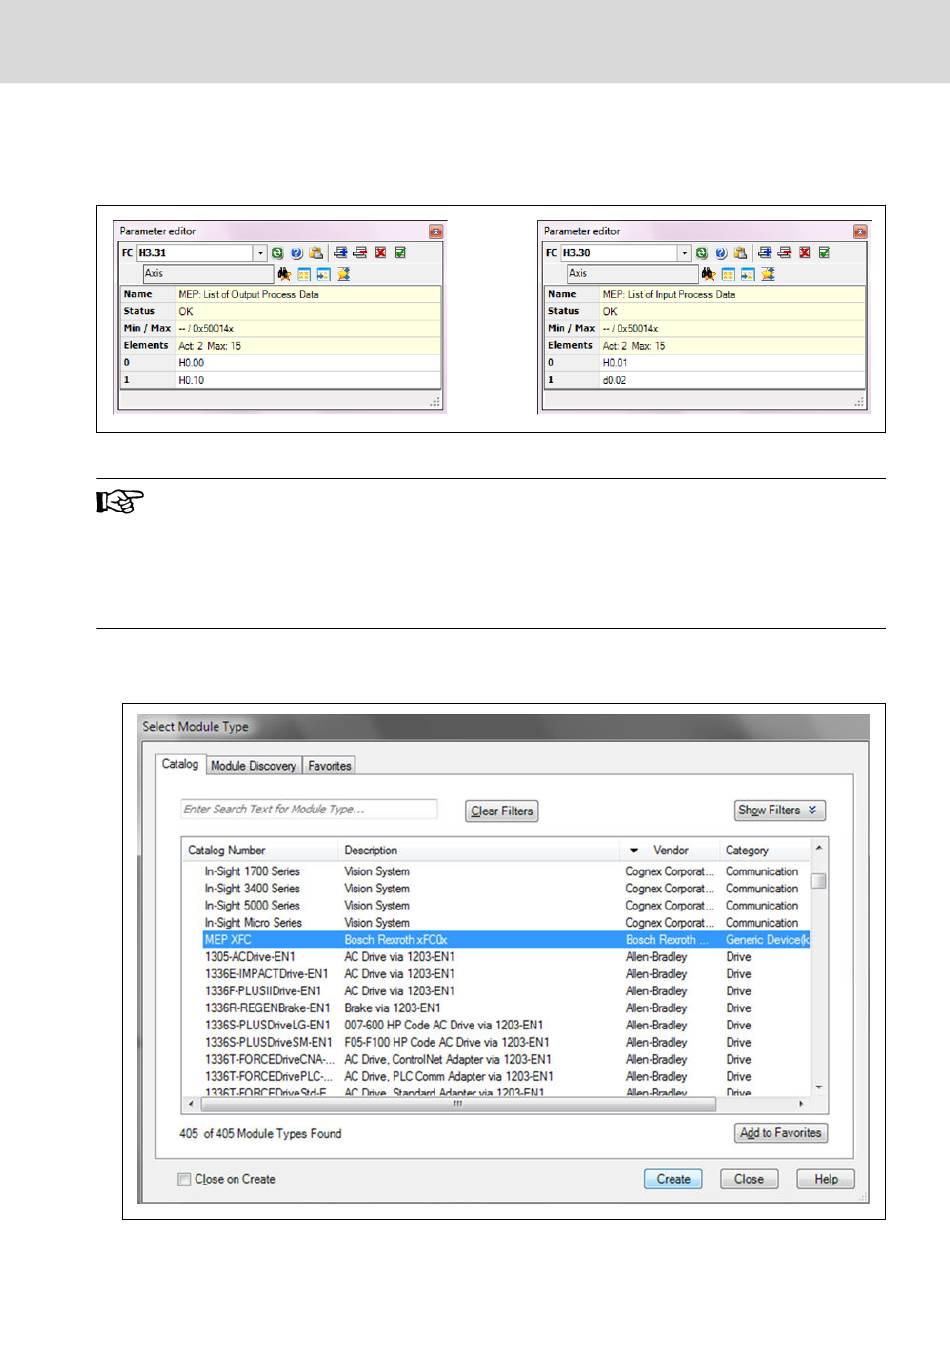Screen dimensions: 950x1348
Task: Sort by Catalog Number column header
Action: pyautogui.click(x=260, y=850)
